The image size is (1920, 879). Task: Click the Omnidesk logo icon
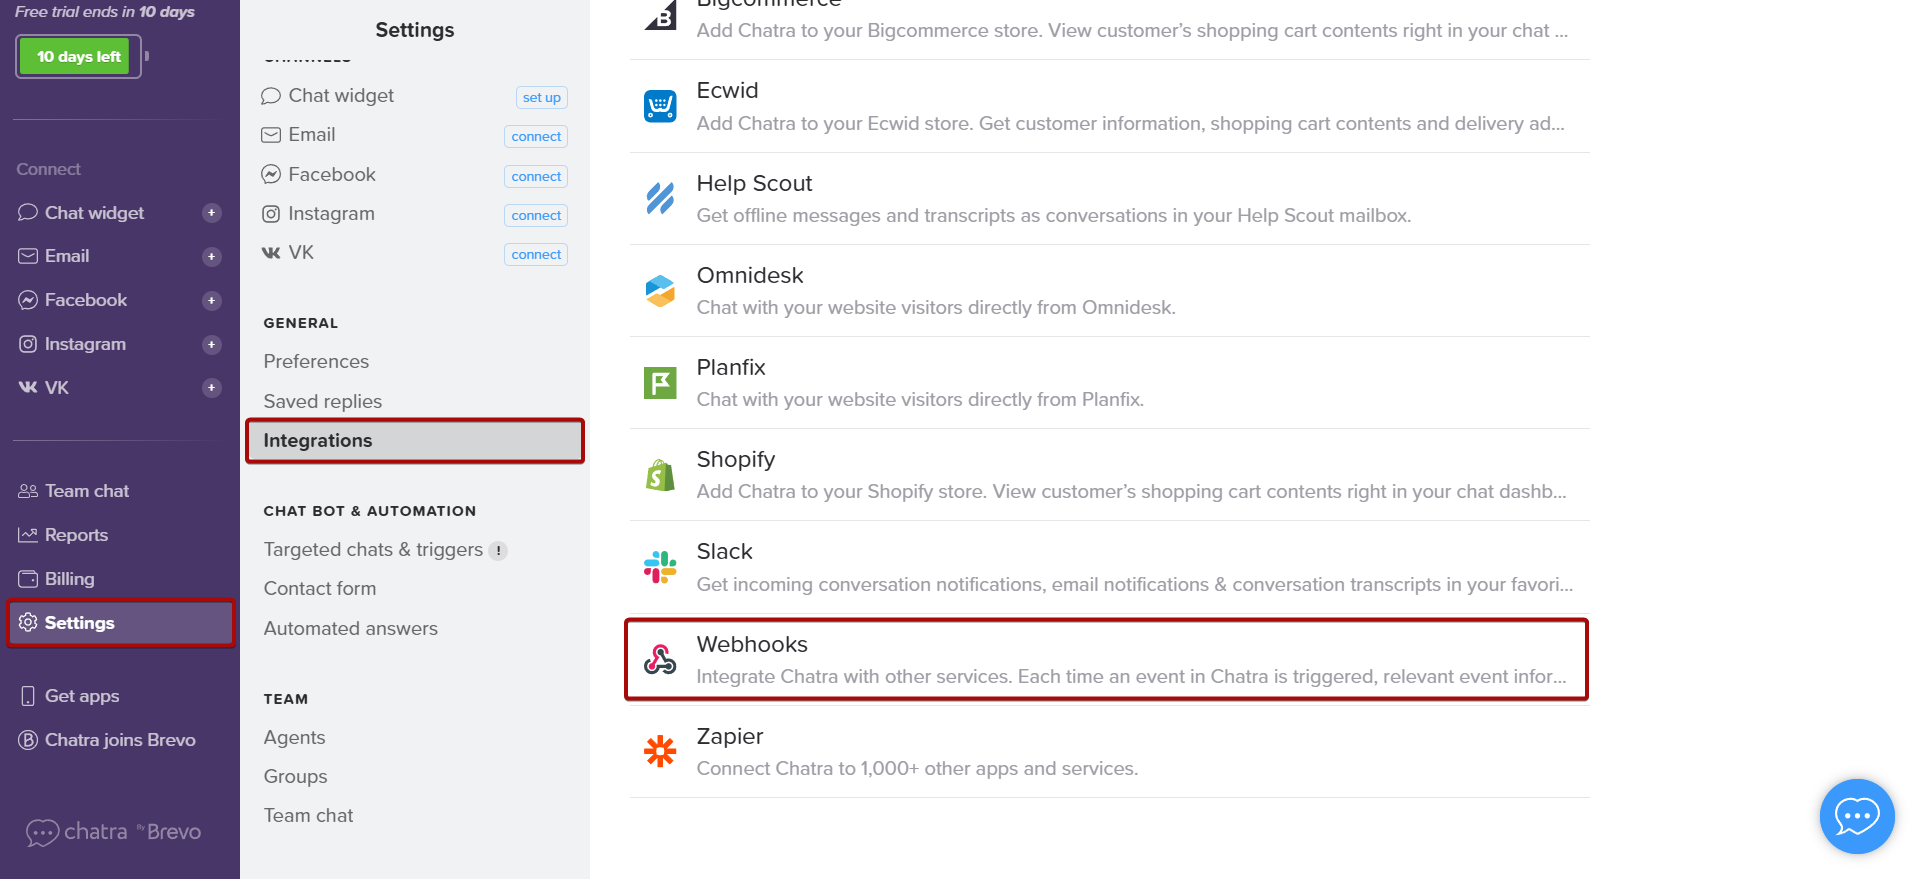click(660, 291)
